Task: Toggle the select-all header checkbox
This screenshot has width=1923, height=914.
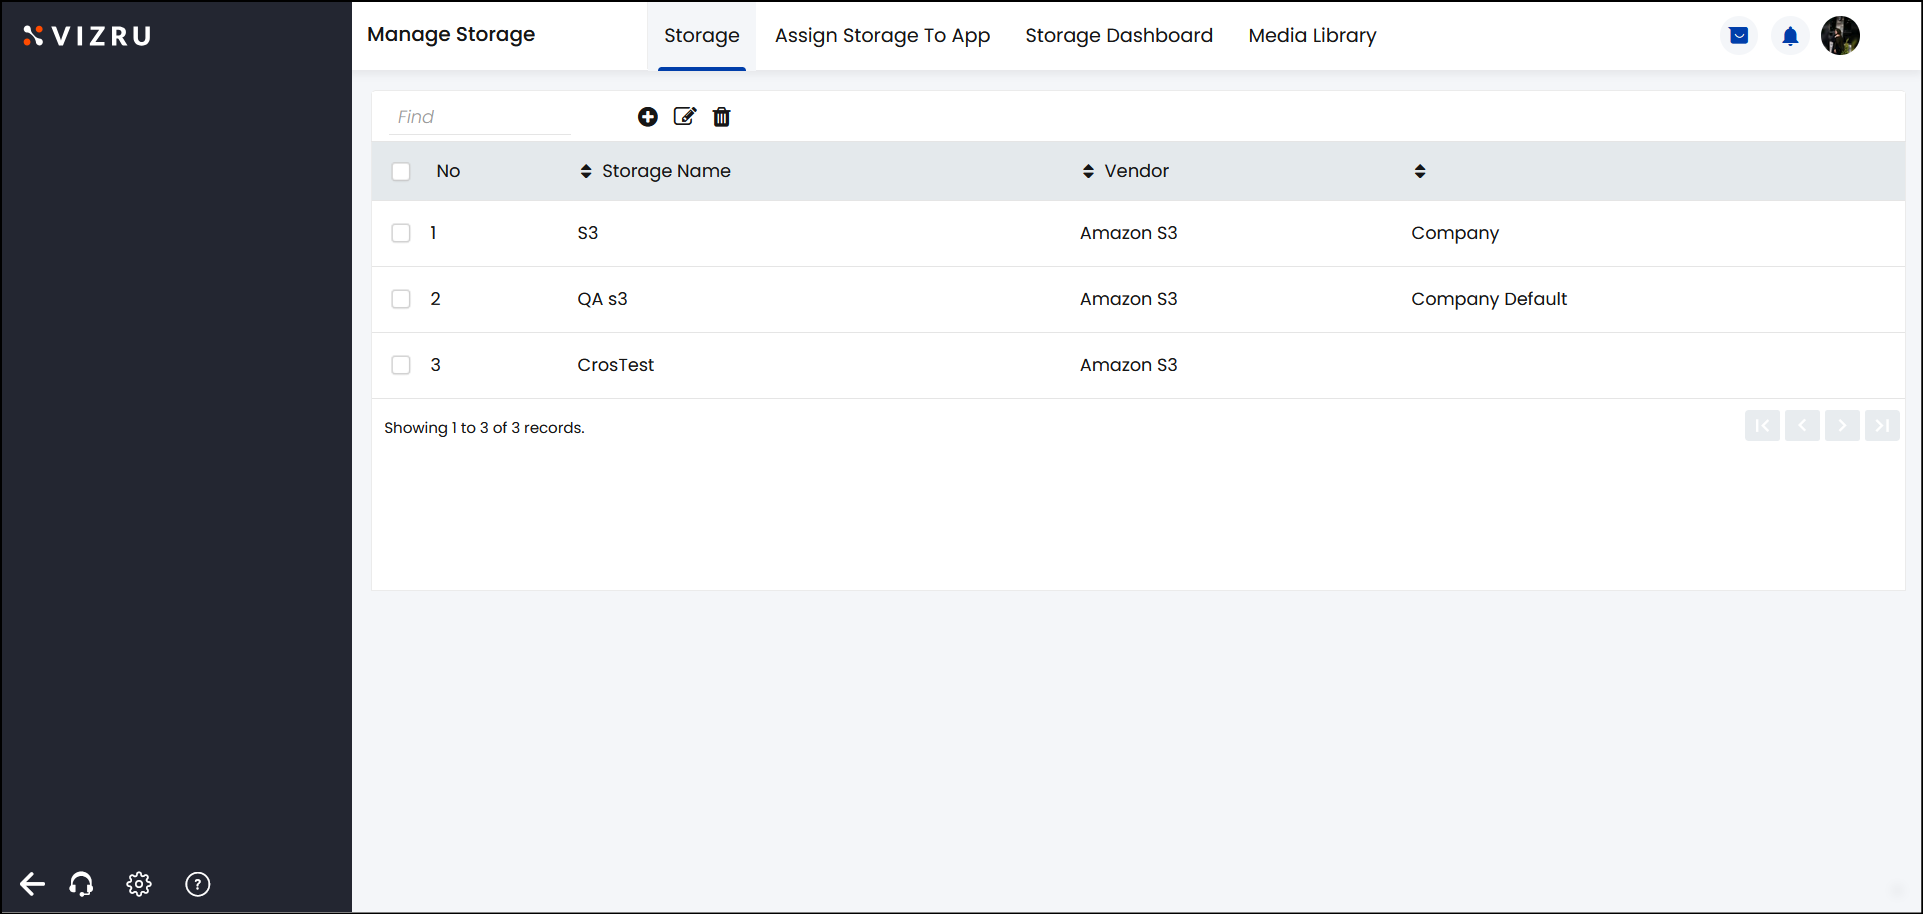Action: tap(401, 172)
